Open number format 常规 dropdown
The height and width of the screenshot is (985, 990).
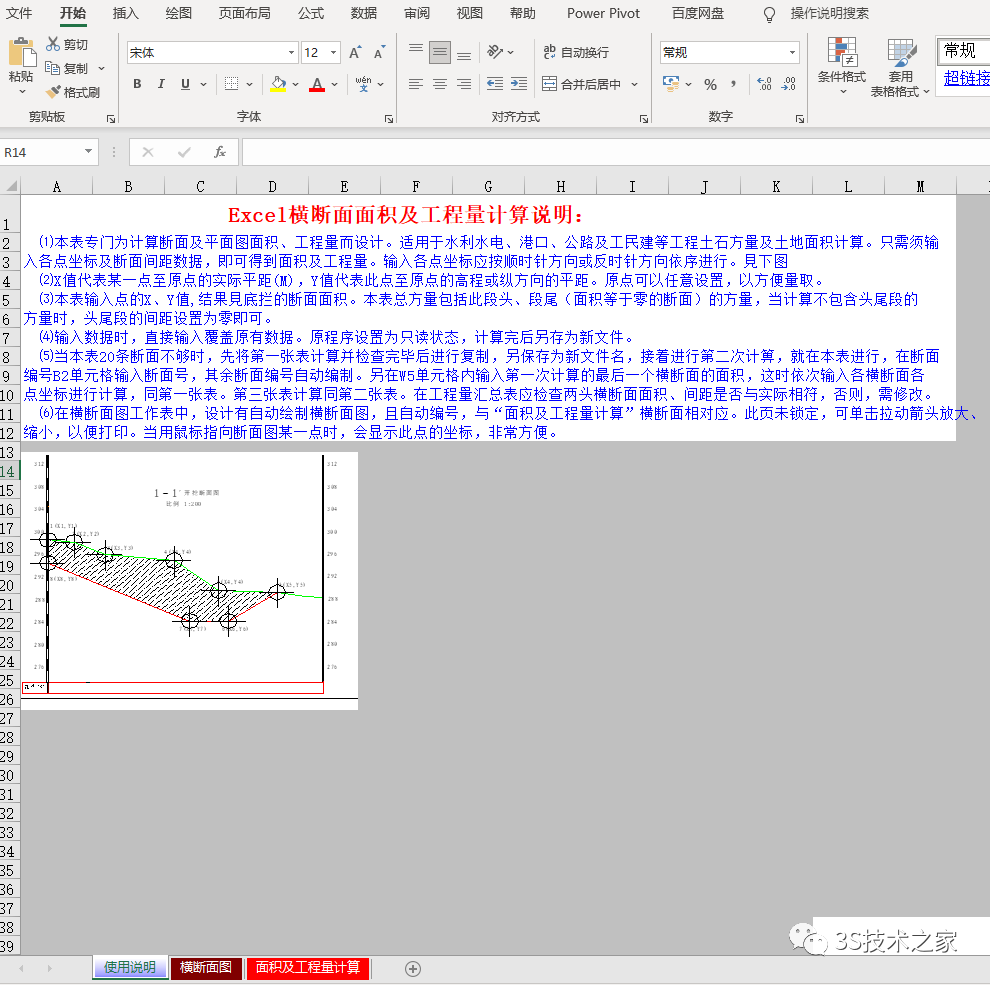tap(792, 53)
